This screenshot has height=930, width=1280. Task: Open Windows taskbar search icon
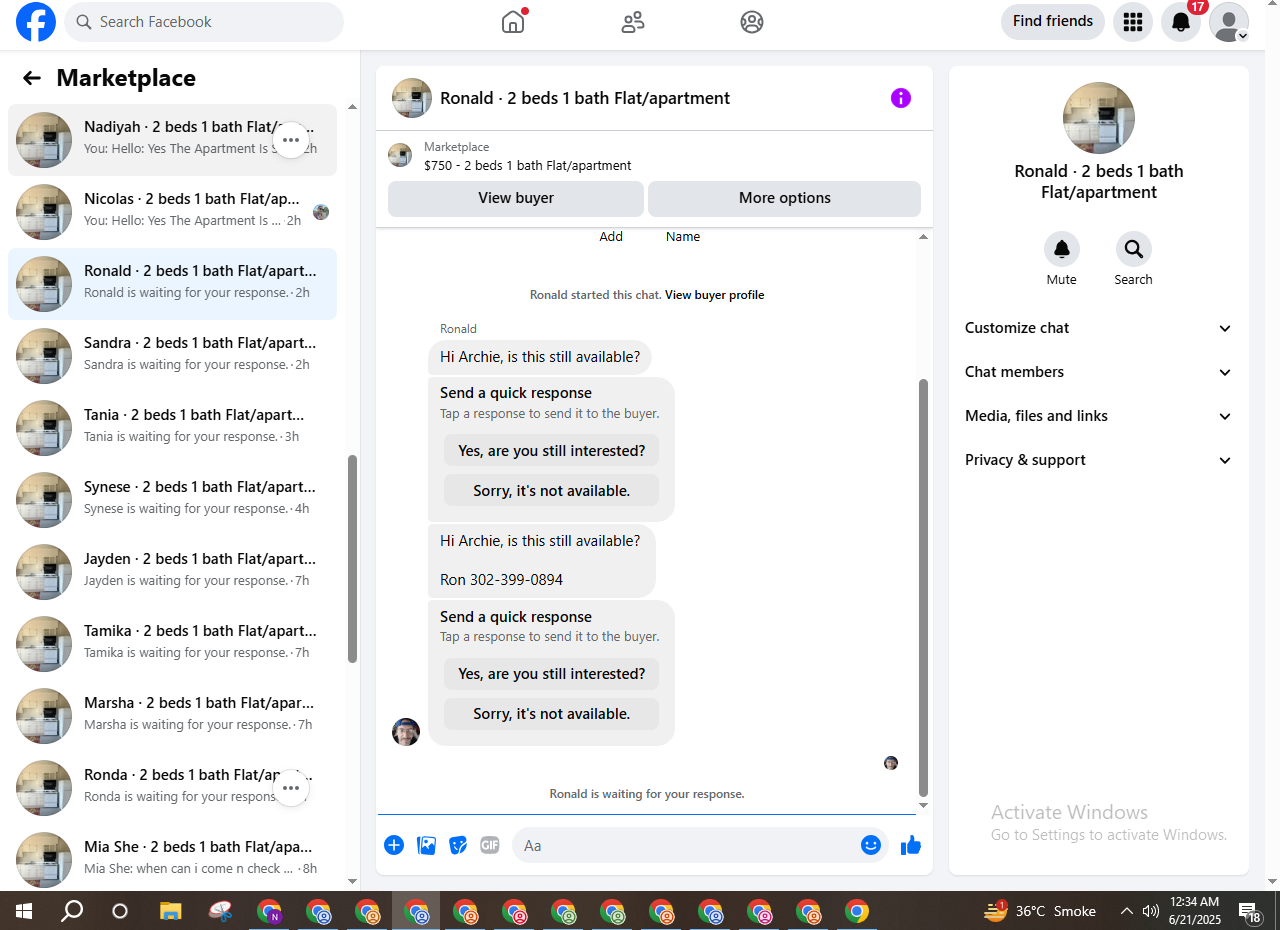[x=72, y=912]
